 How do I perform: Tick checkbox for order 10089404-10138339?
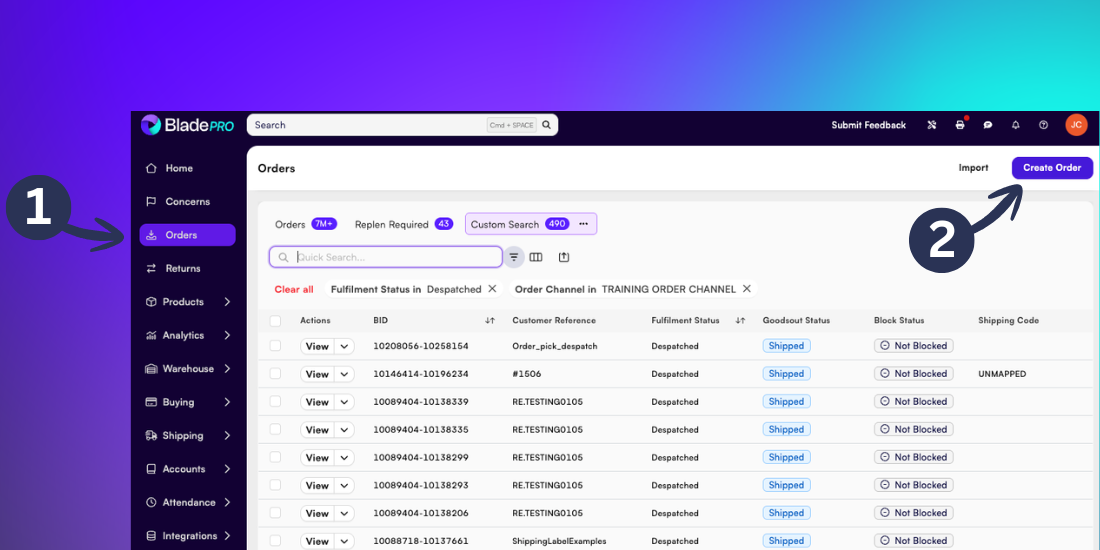(275, 401)
